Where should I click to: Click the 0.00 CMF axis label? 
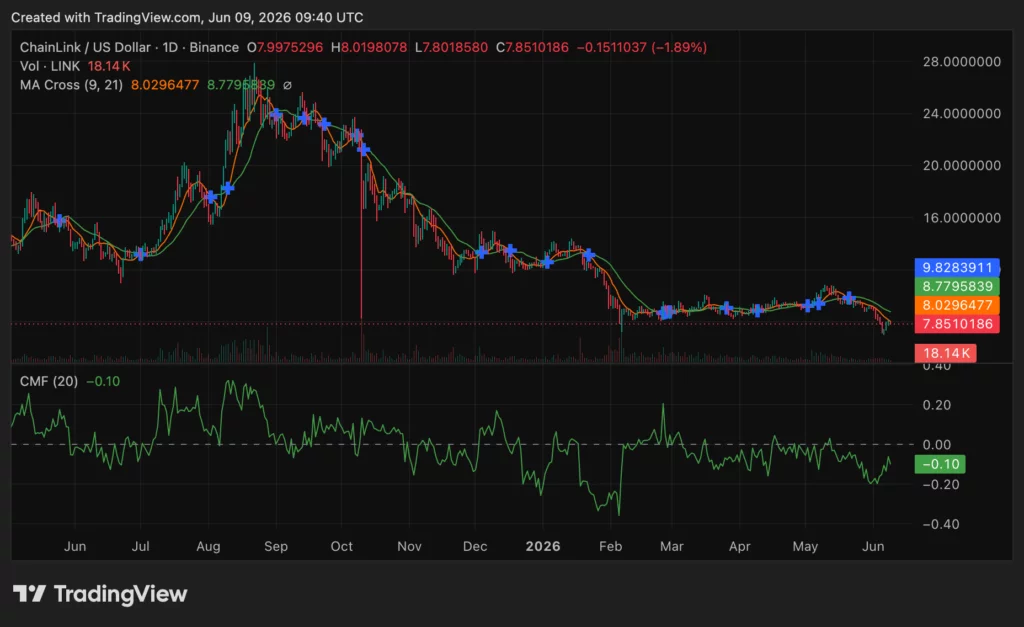[x=936, y=445]
